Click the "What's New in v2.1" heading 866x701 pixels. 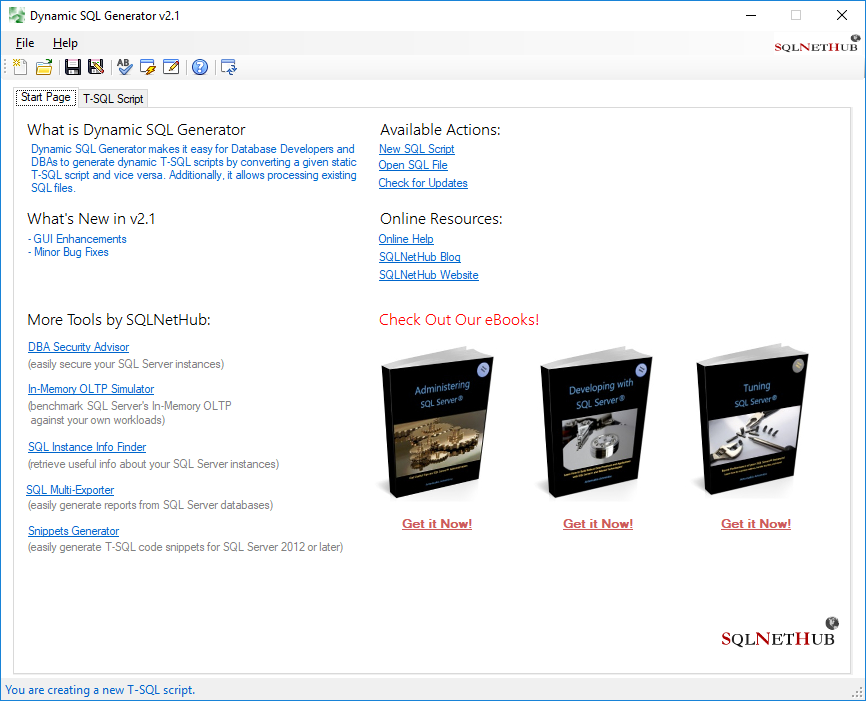tap(91, 219)
